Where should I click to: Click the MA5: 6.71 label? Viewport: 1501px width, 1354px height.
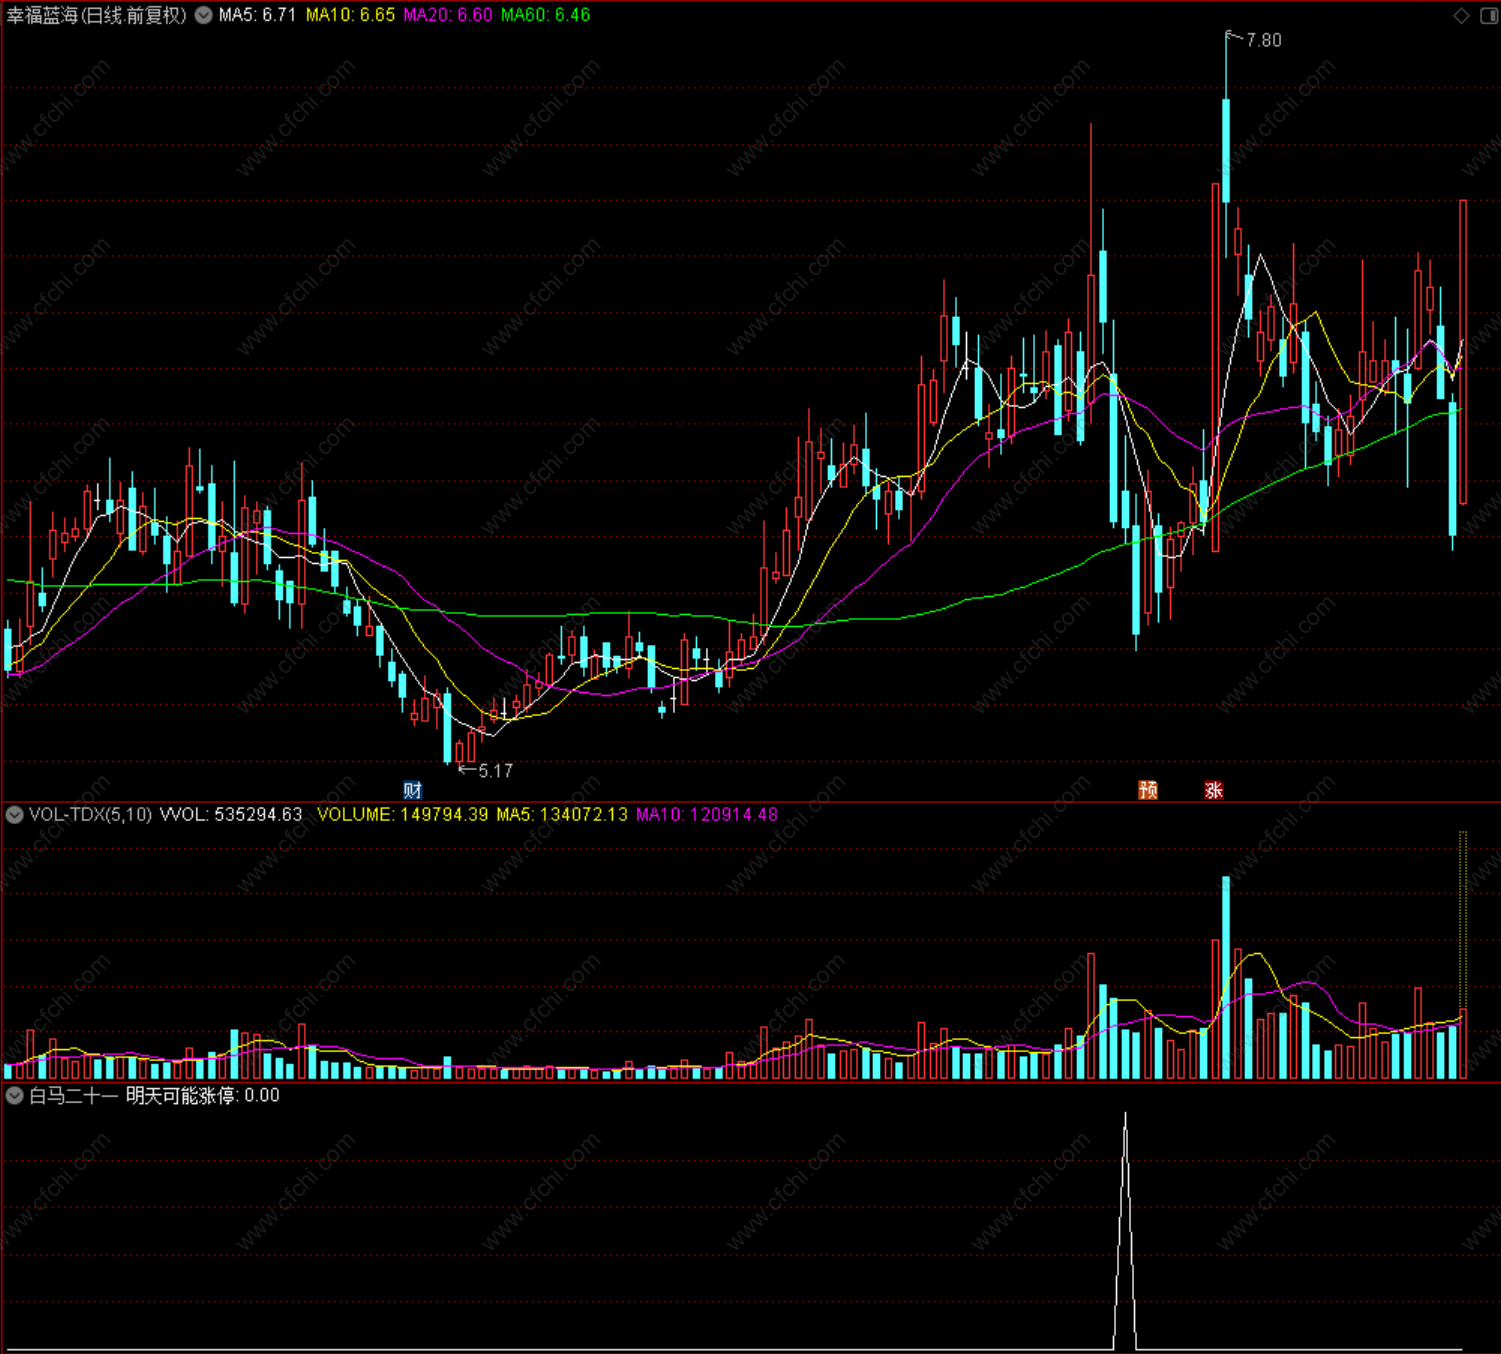tap(257, 15)
